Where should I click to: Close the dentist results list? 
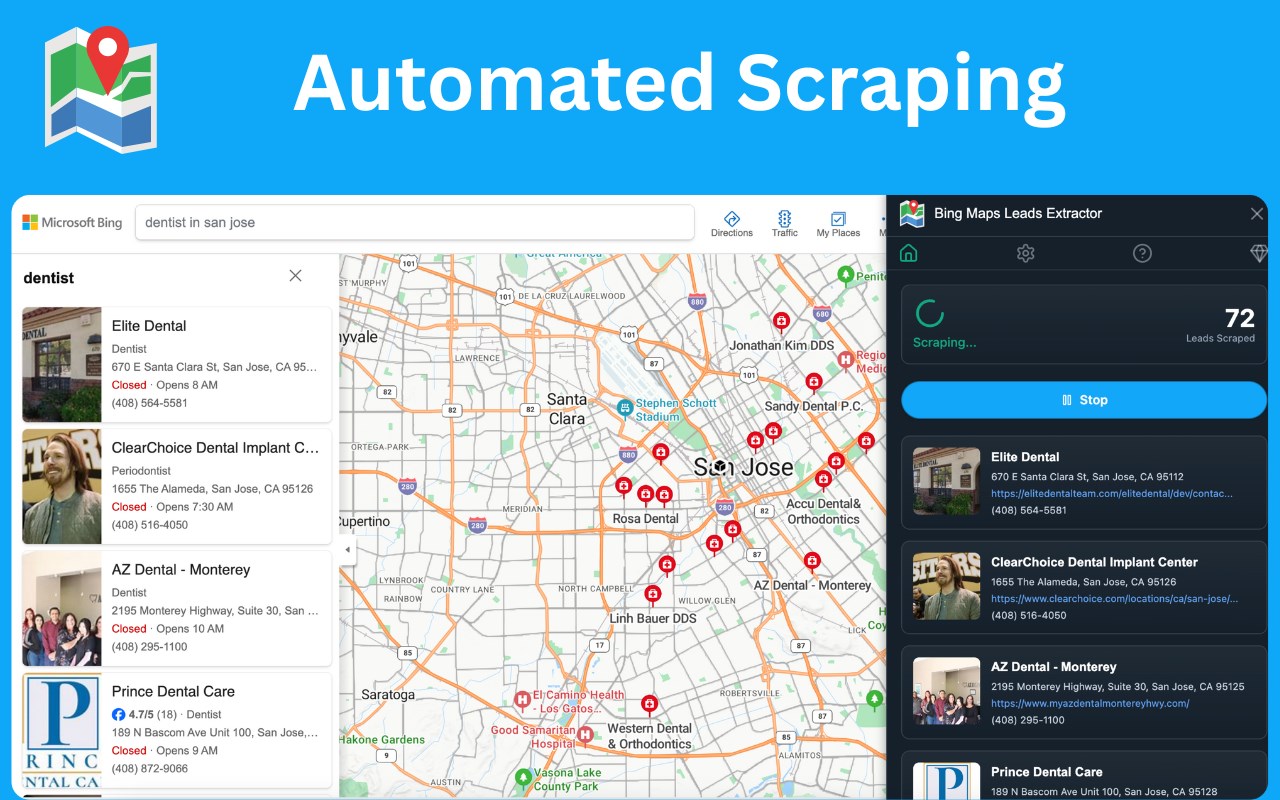(x=295, y=276)
